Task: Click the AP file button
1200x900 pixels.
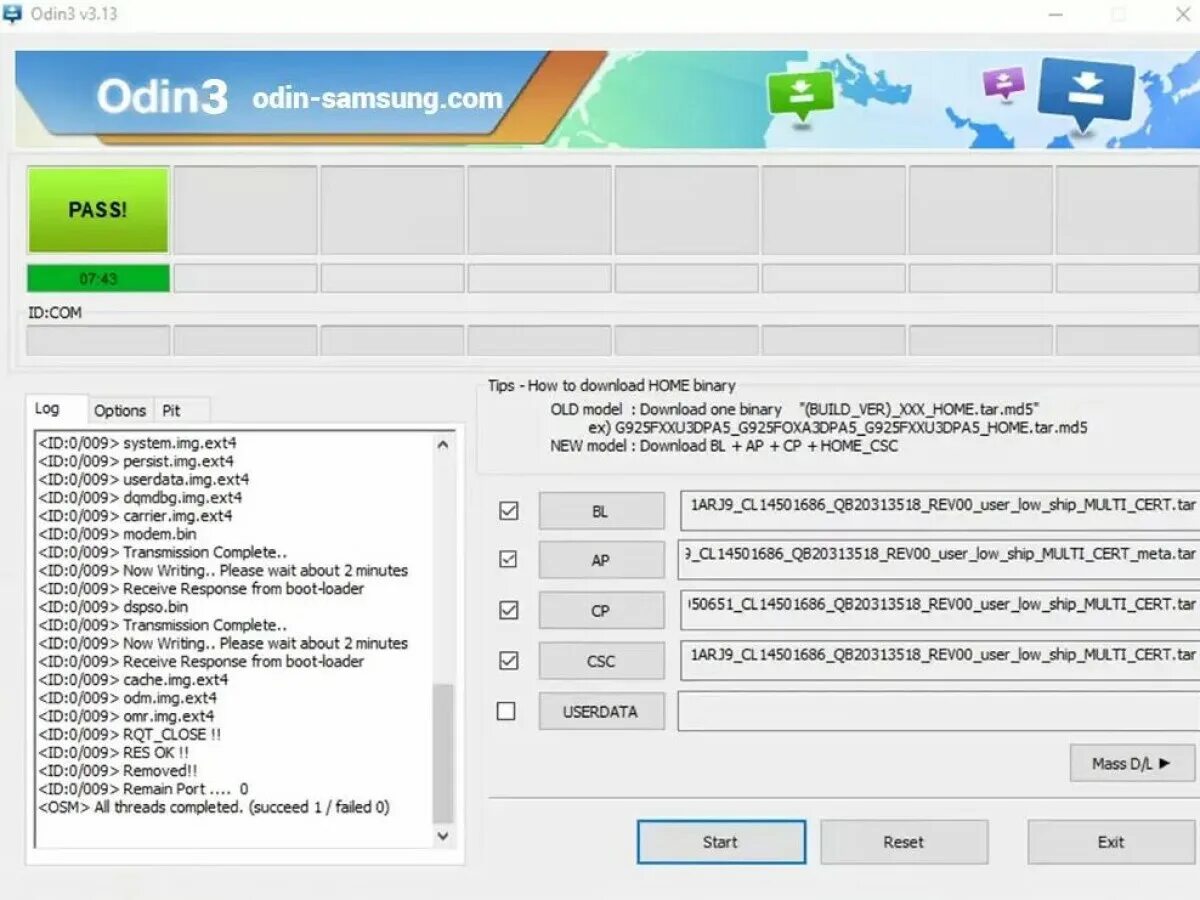Action: pos(601,560)
